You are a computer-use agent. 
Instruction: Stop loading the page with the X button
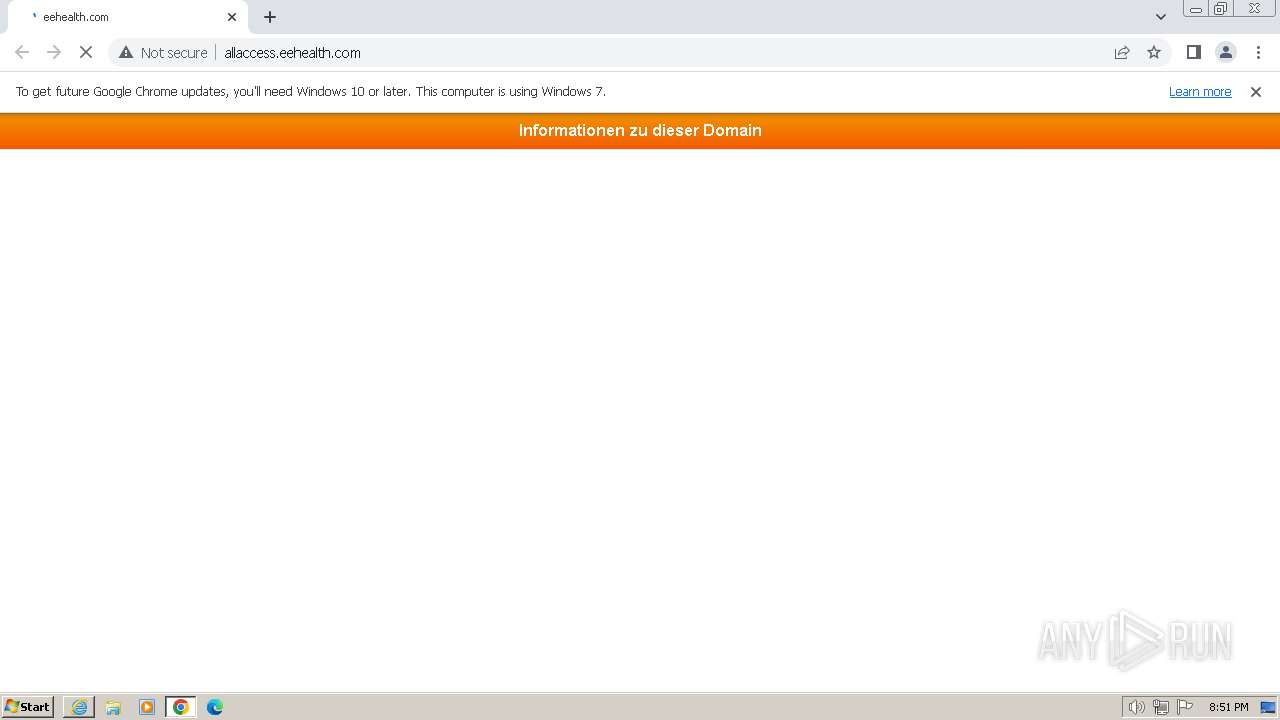coord(86,52)
